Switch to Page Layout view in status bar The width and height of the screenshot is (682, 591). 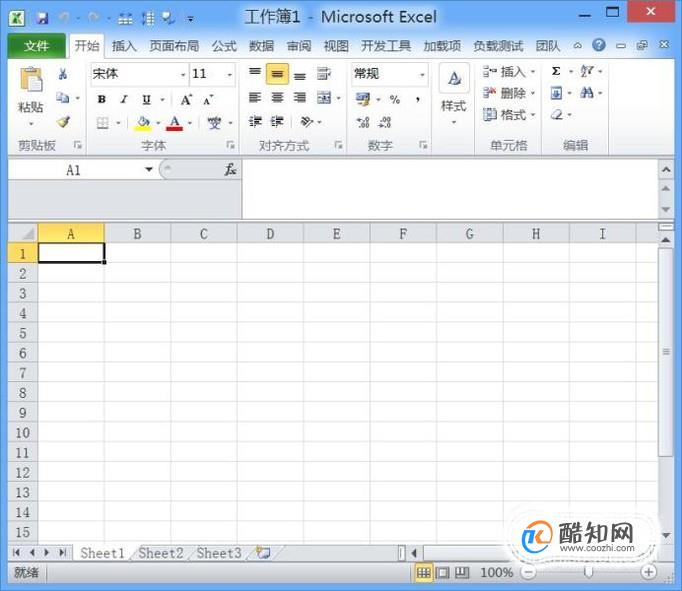pyautogui.click(x=442, y=573)
